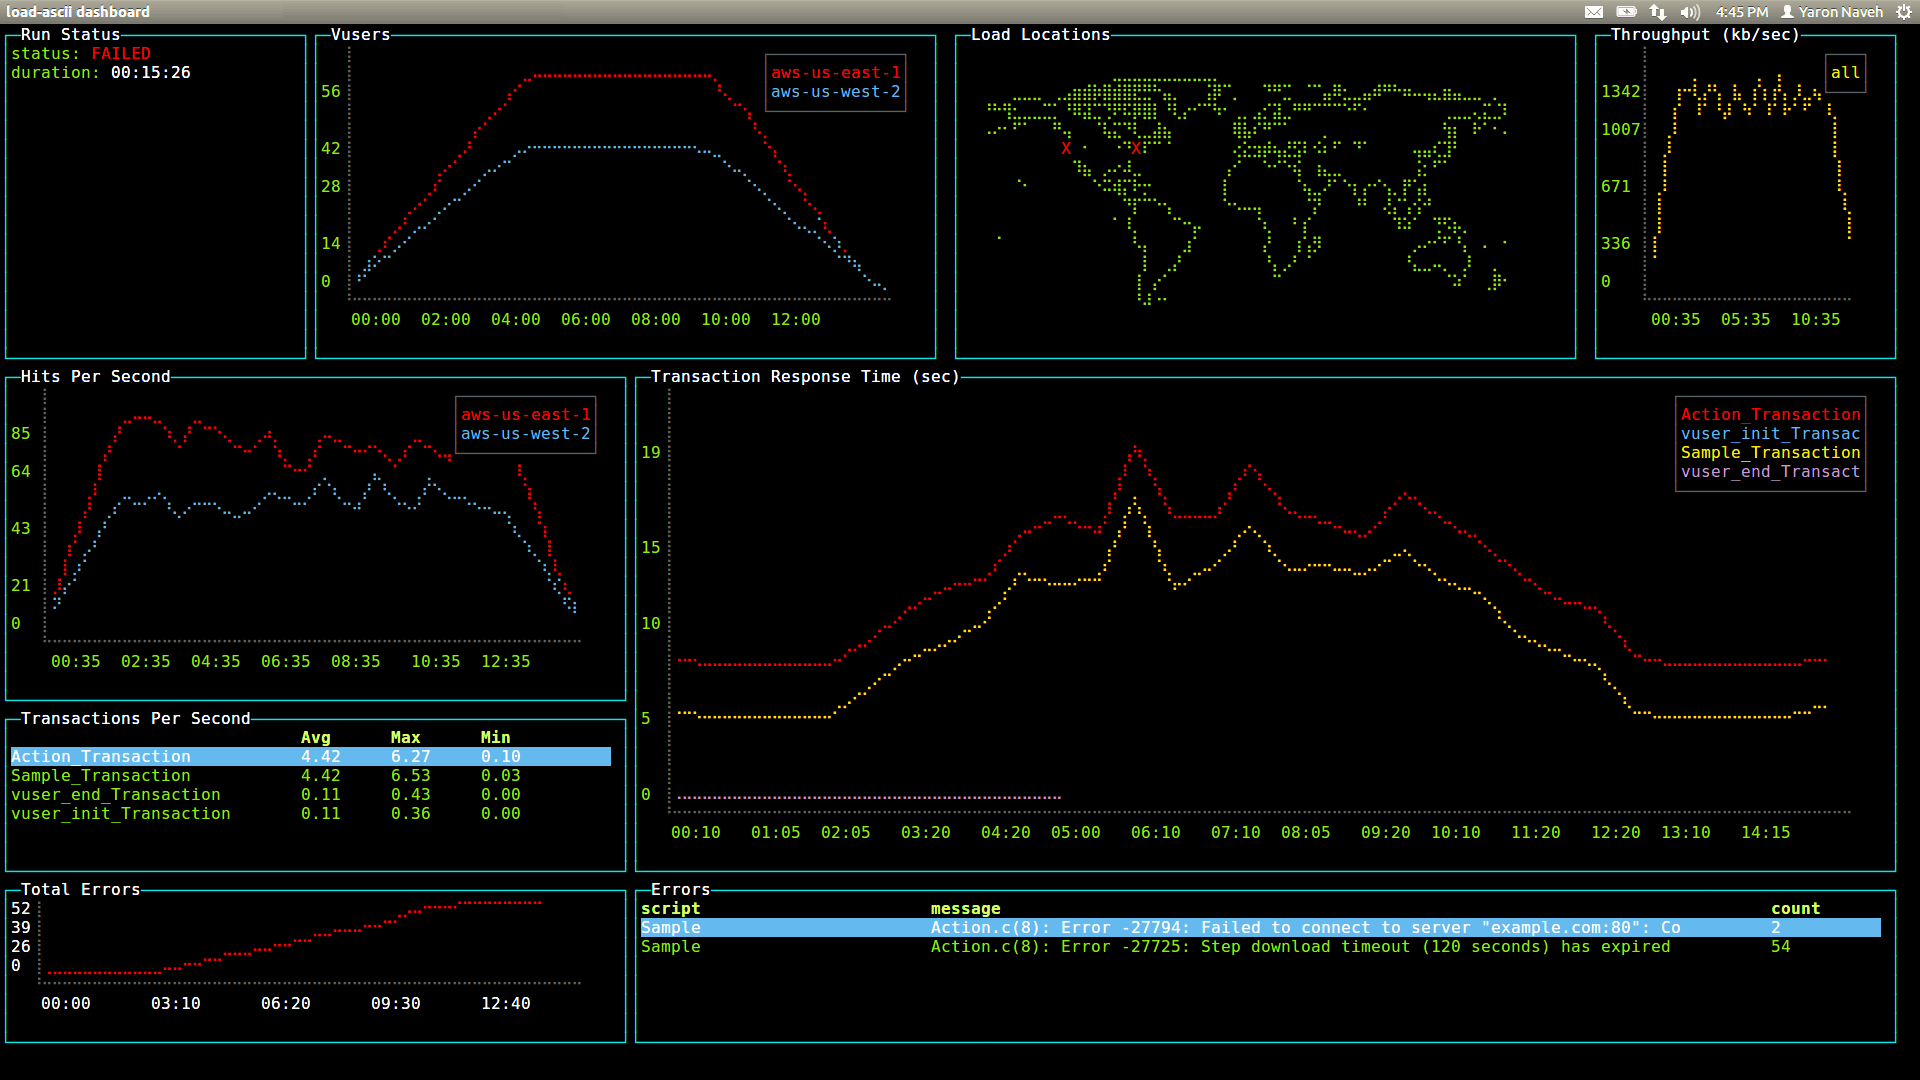This screenshot has width=1920, height=1080.
Task: Click the FAILED status text
Action: point(121,54)
